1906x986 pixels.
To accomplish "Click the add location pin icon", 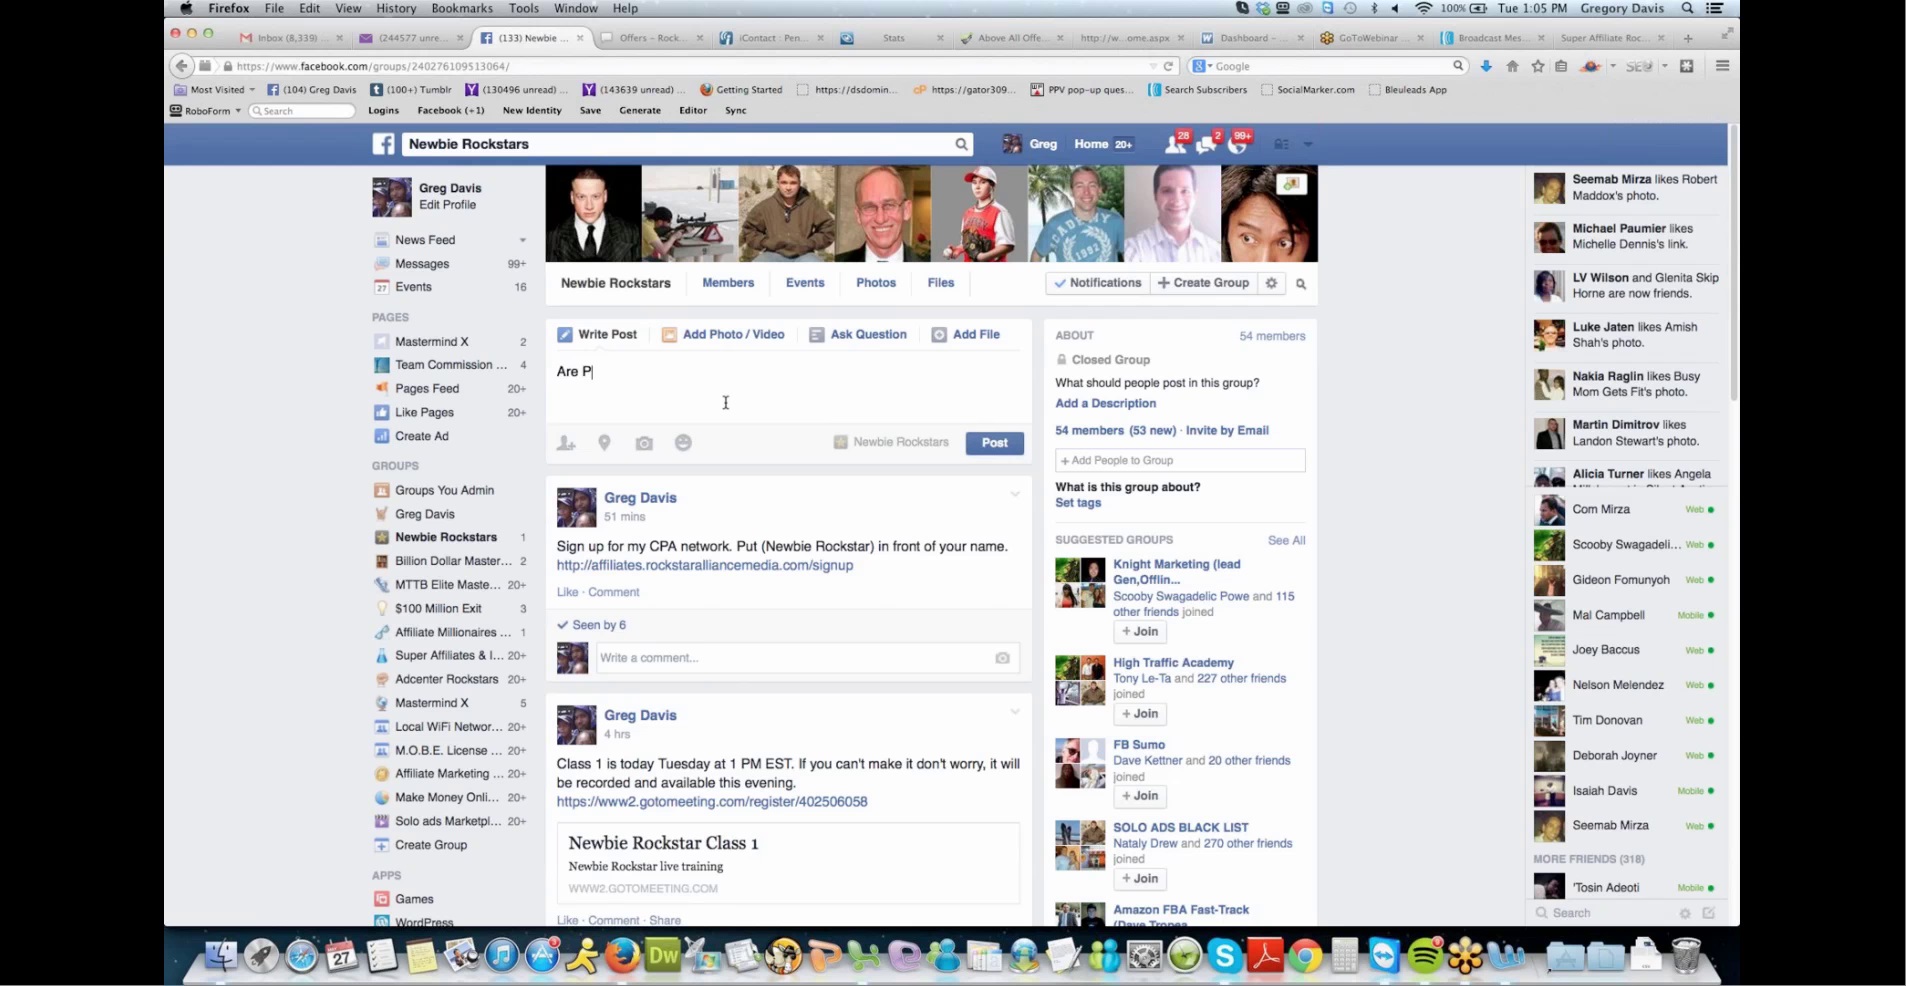I will [604, 443].
